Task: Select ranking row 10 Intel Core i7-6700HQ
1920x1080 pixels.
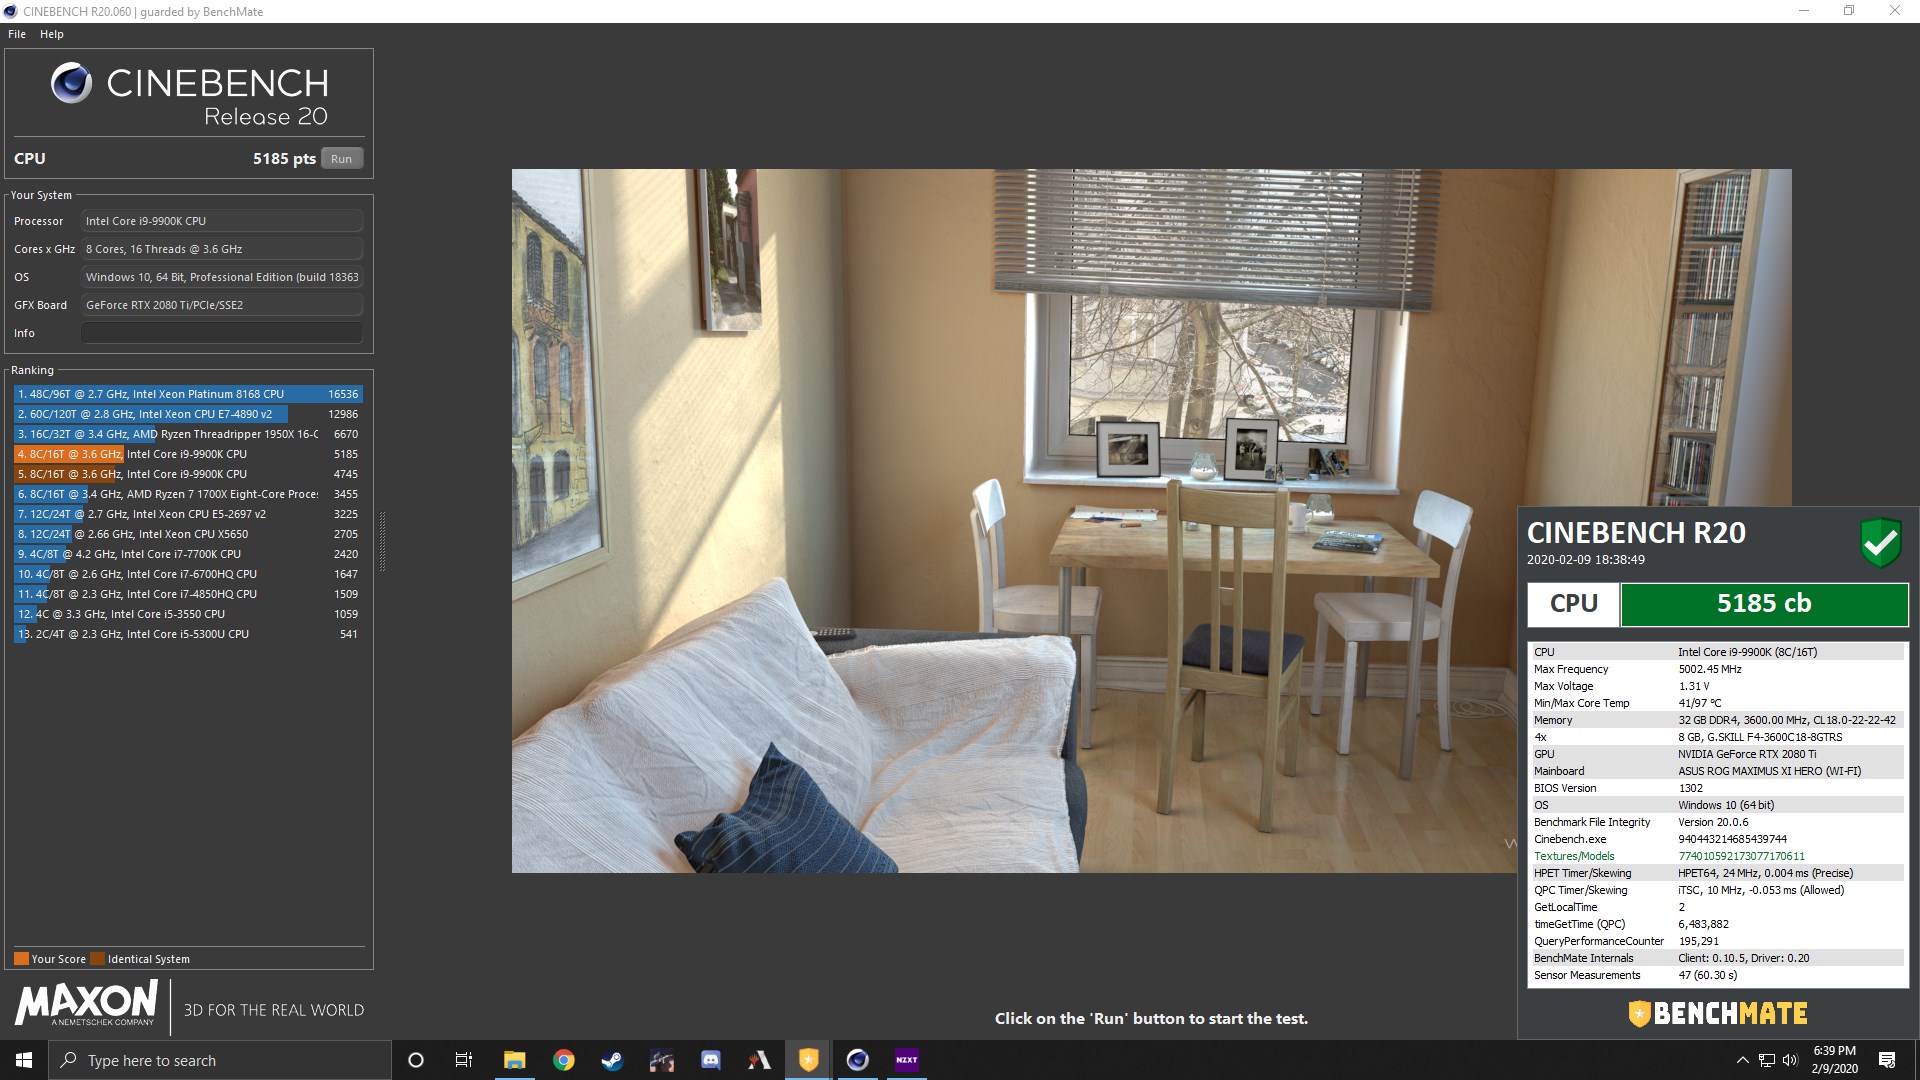Action: tap(188, 574)
